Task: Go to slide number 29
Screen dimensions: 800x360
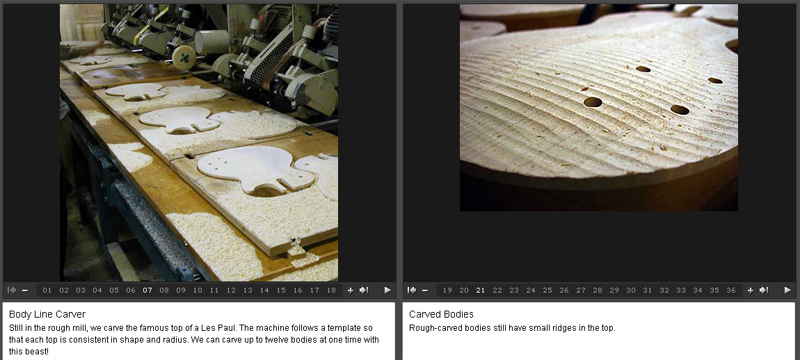Action: [614, 290]
